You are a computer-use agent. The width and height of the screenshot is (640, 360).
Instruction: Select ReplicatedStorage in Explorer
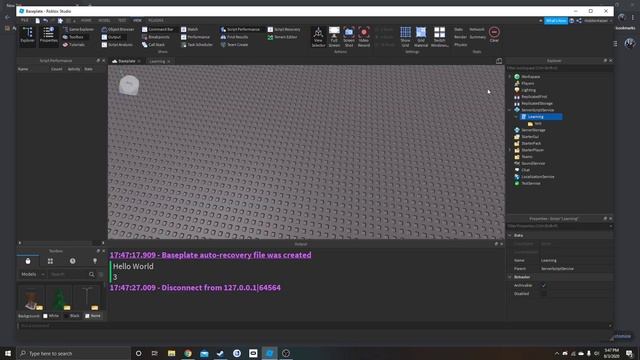[536, 103]
